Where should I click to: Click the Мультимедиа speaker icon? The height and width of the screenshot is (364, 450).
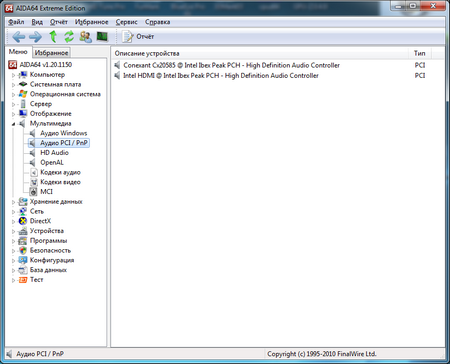(22, 123)
